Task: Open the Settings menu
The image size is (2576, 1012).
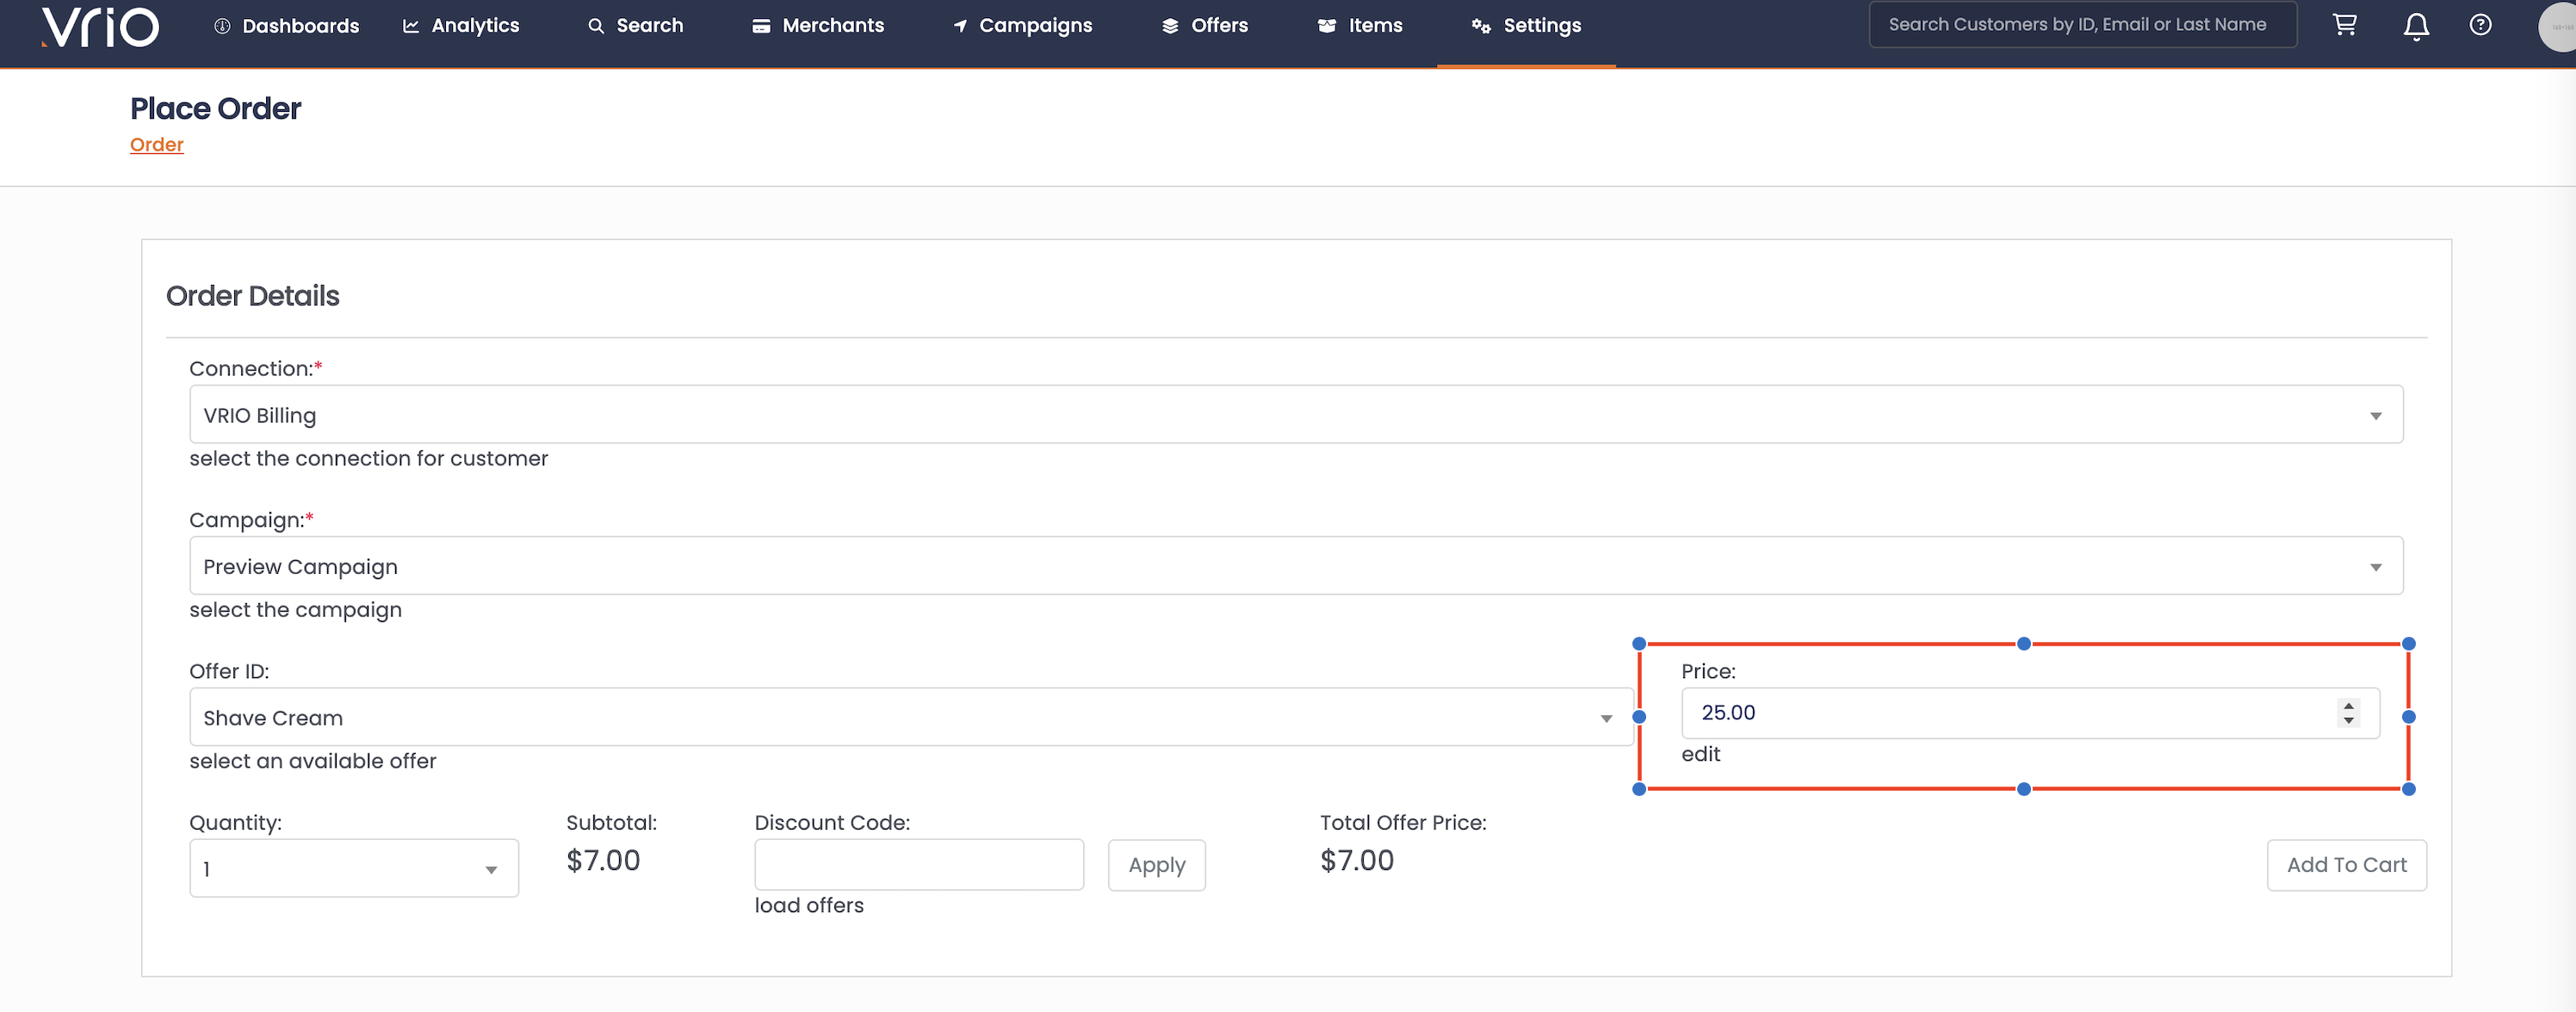Action: coord(1526,26)
